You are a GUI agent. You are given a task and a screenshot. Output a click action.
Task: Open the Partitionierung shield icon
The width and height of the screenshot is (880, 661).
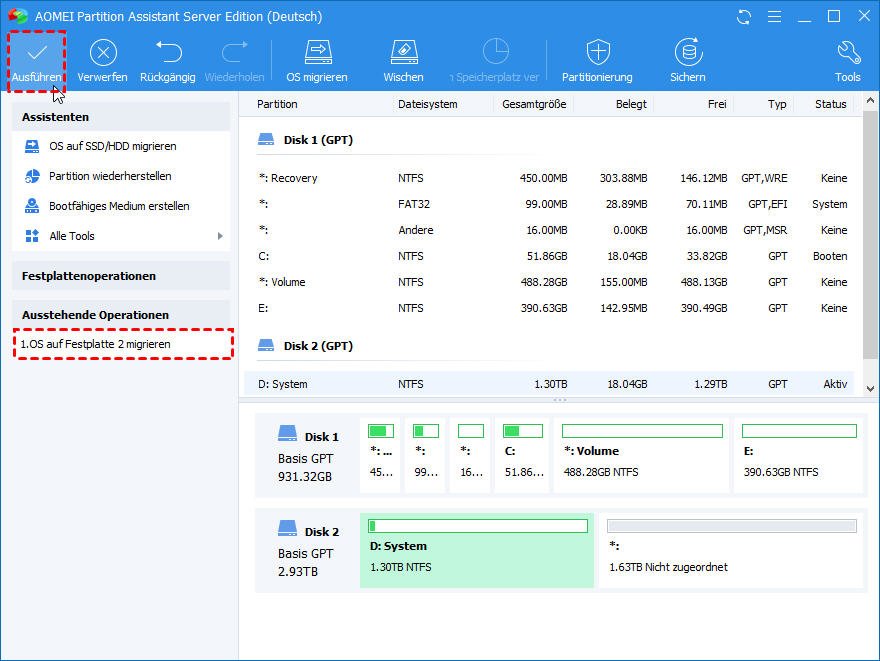pos(597,53)
